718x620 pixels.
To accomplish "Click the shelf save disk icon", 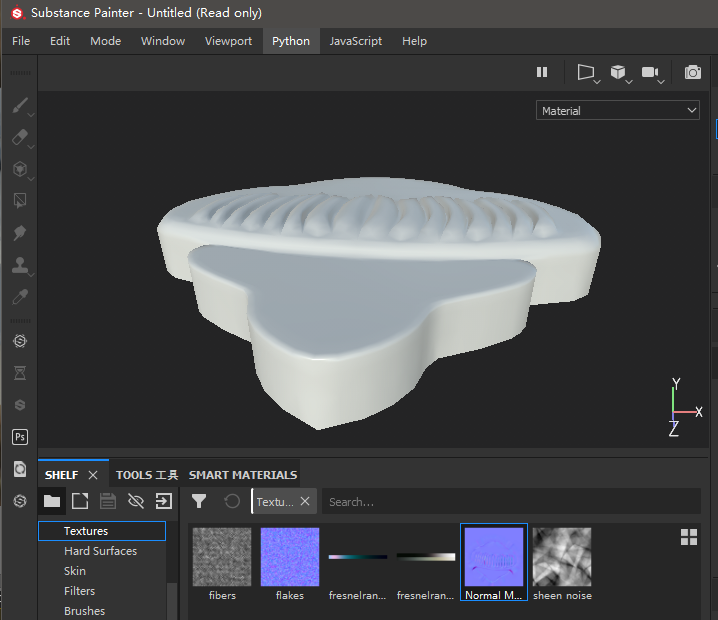I will (108, 501).
